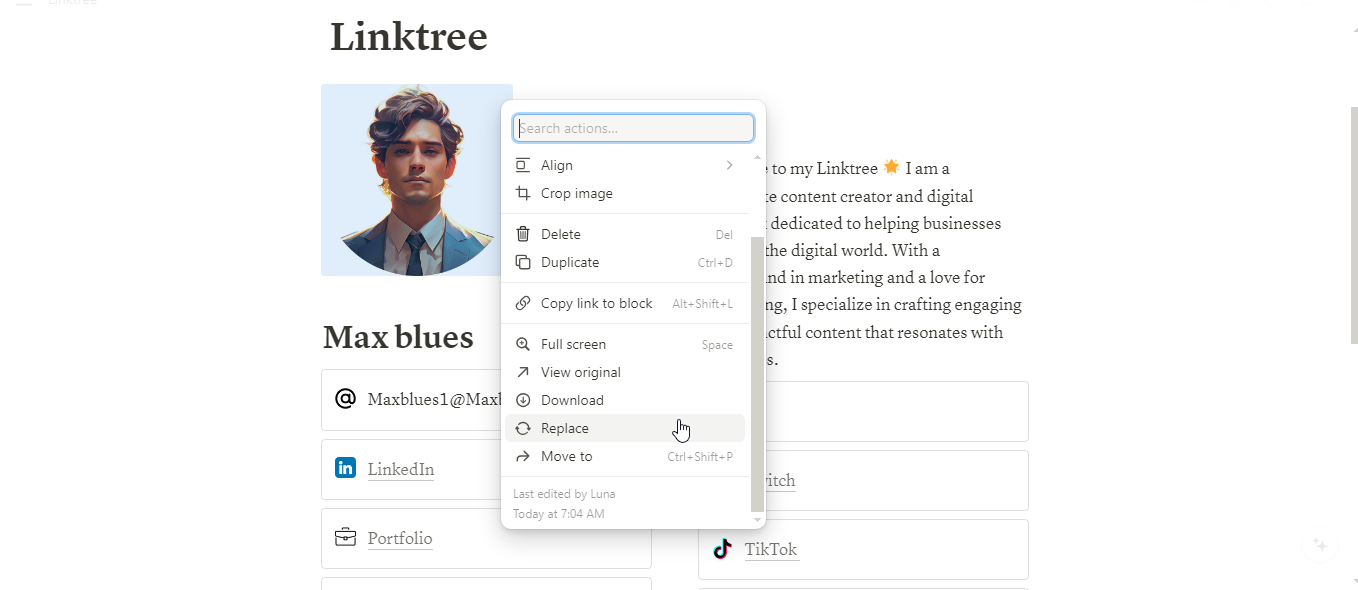Click the Align icon in context menu

pos(522,165)
